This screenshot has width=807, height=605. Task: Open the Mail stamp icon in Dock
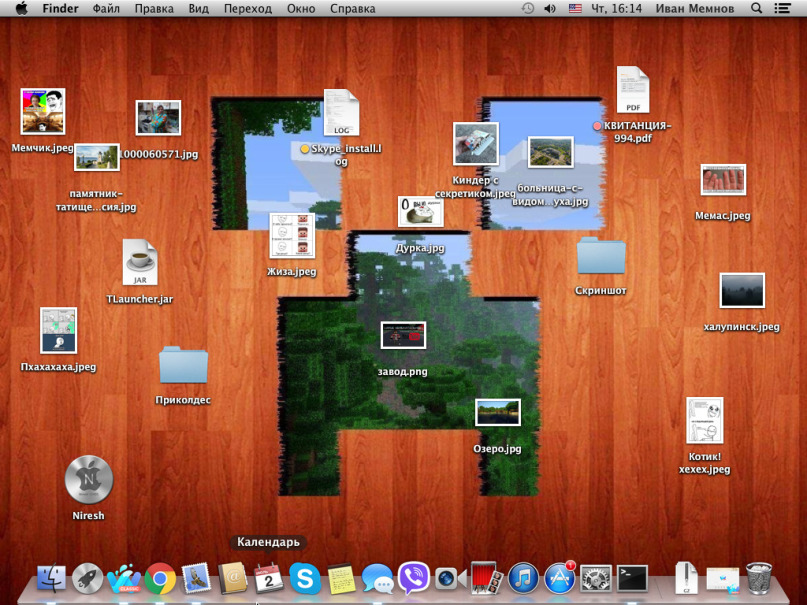196,578
